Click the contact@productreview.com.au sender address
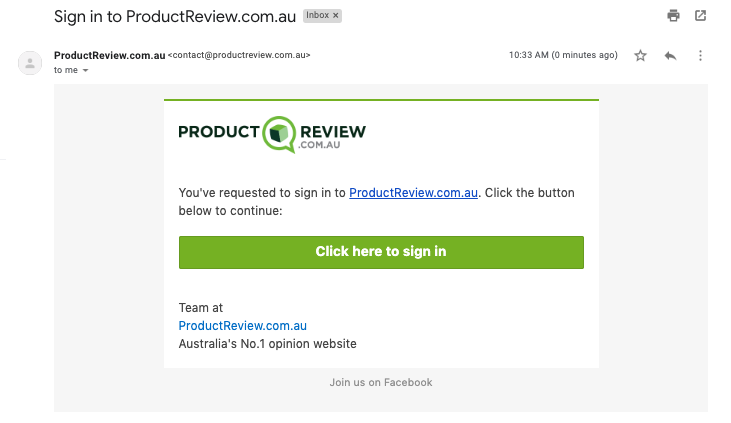The image size is (731, 423). [239, 55]
